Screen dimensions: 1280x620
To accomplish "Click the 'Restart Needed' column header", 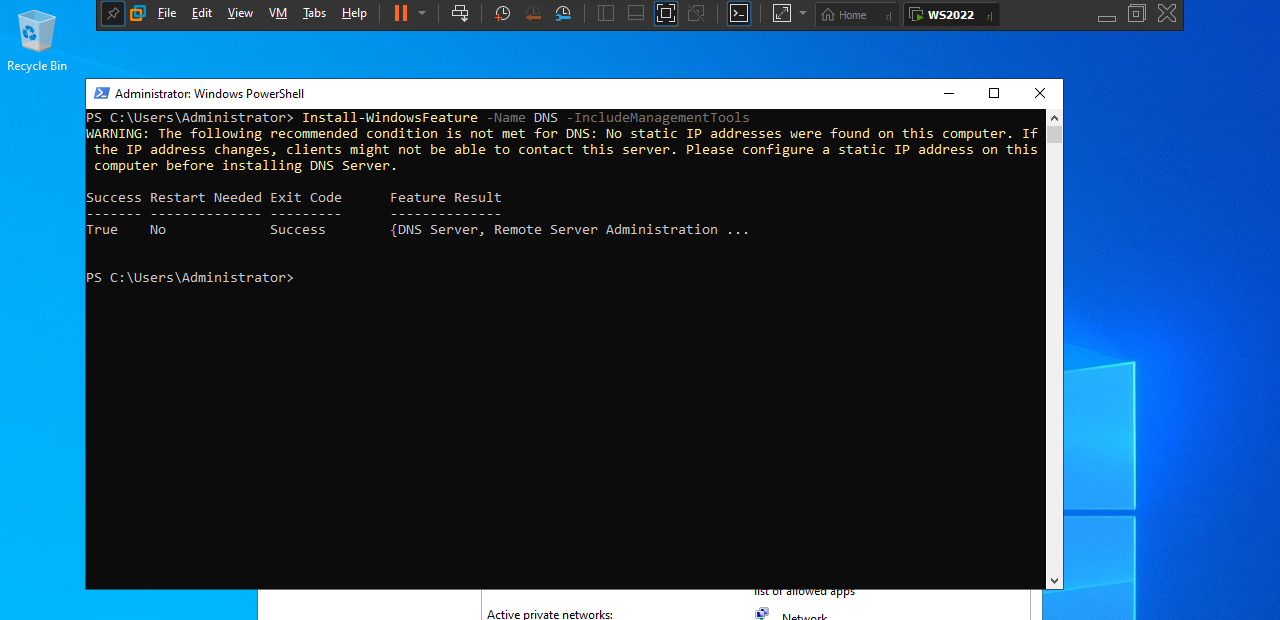I will tap(206, 198).
